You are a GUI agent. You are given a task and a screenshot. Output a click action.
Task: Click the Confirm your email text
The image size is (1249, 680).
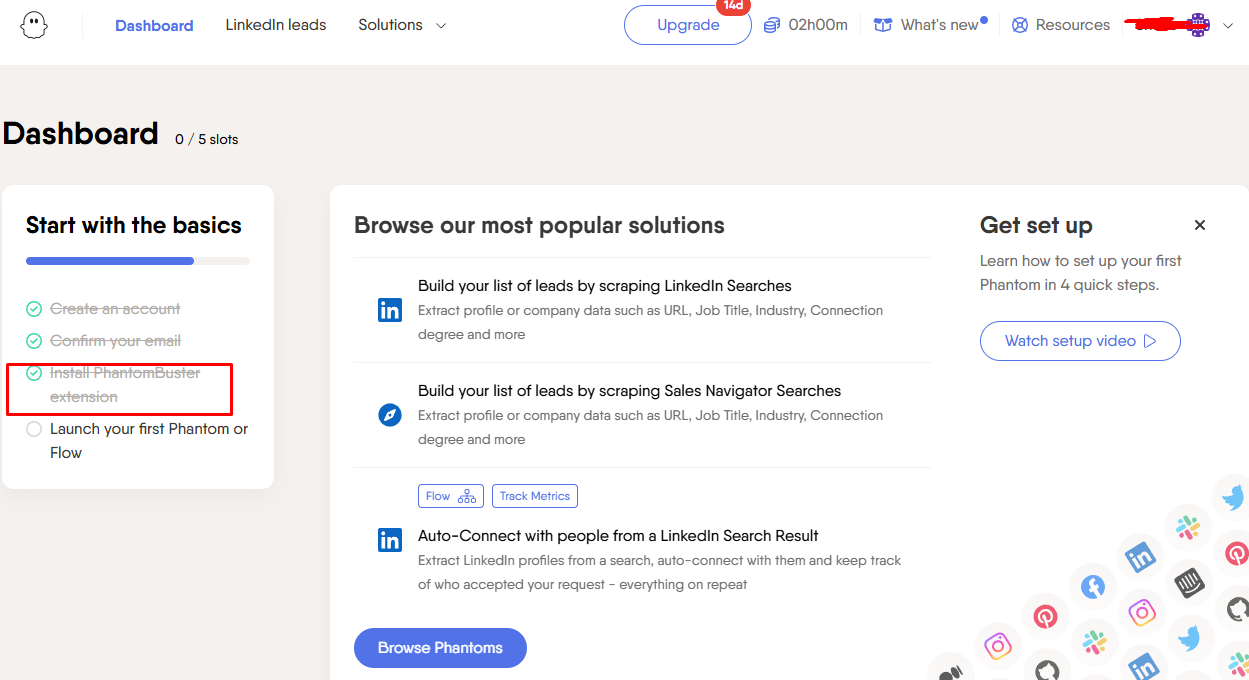[115, 341]
